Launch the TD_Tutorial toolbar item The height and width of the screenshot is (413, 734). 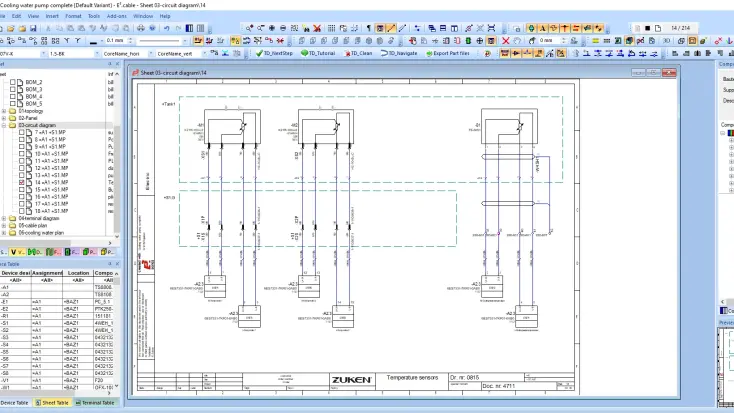320,52
